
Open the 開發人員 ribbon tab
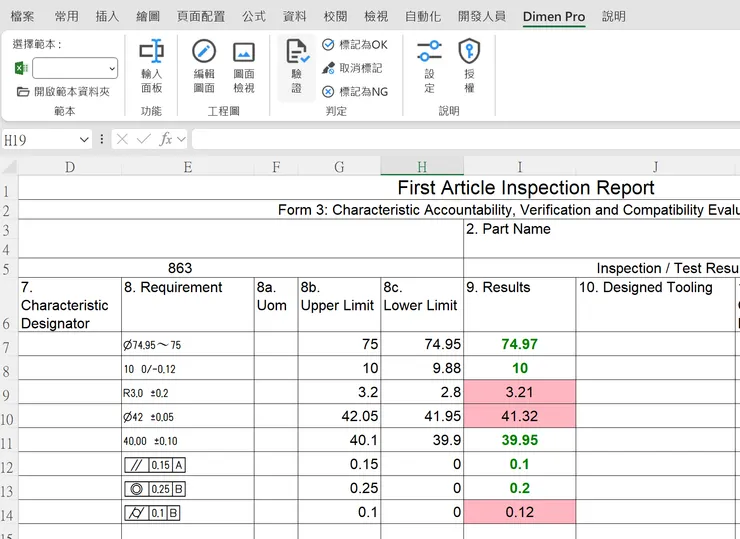point(481,17)
